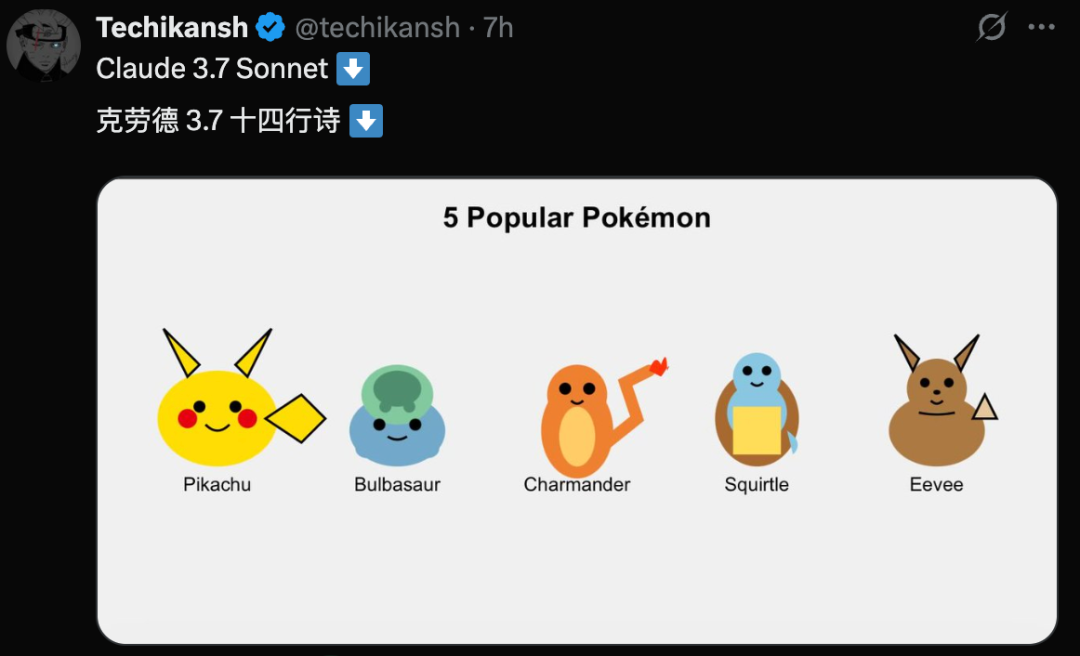Click the Charmander name label

[577, 485]
